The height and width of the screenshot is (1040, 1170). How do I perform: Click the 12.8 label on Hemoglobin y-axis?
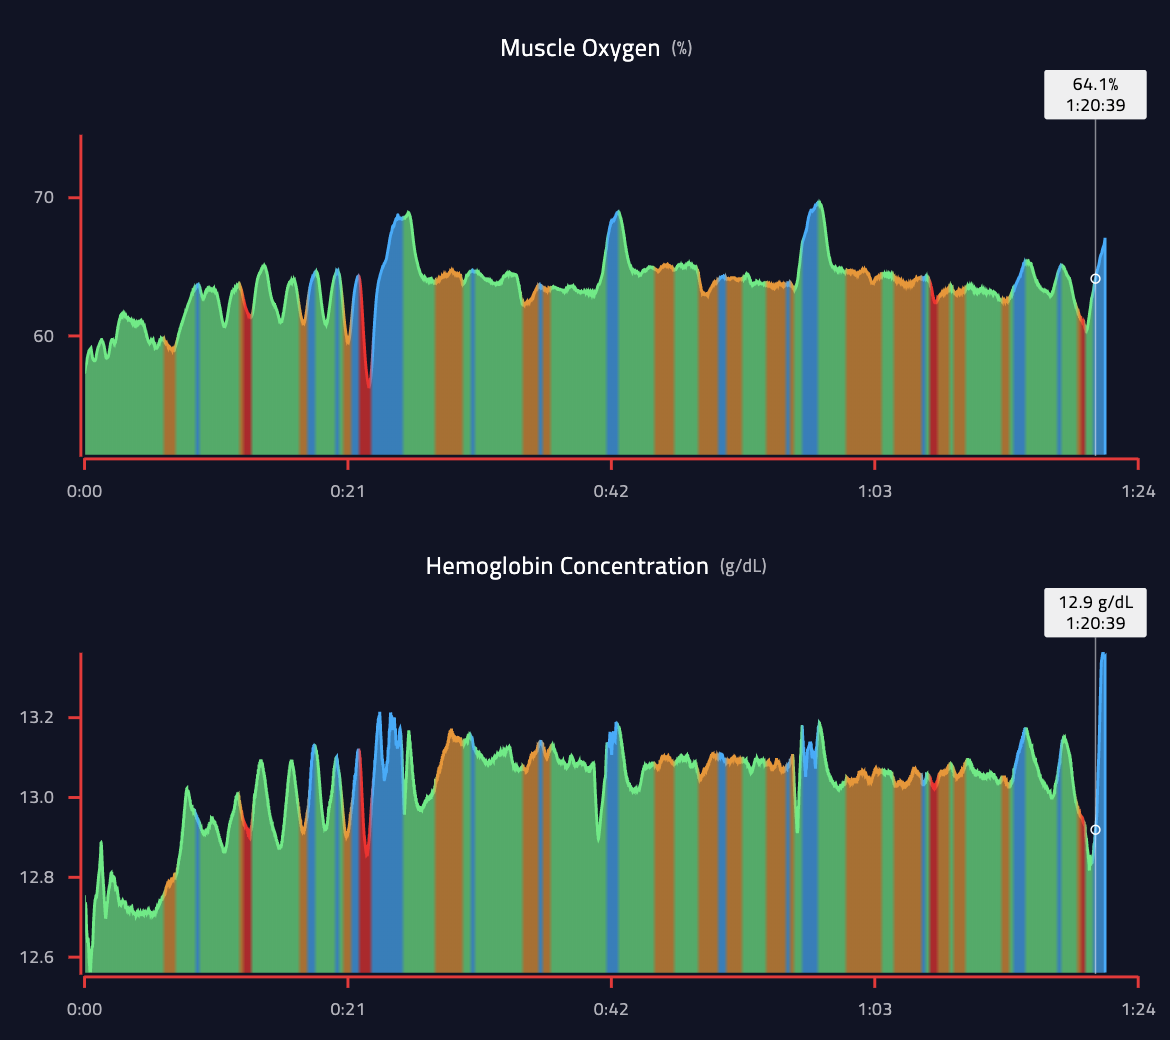click(36, 878)
